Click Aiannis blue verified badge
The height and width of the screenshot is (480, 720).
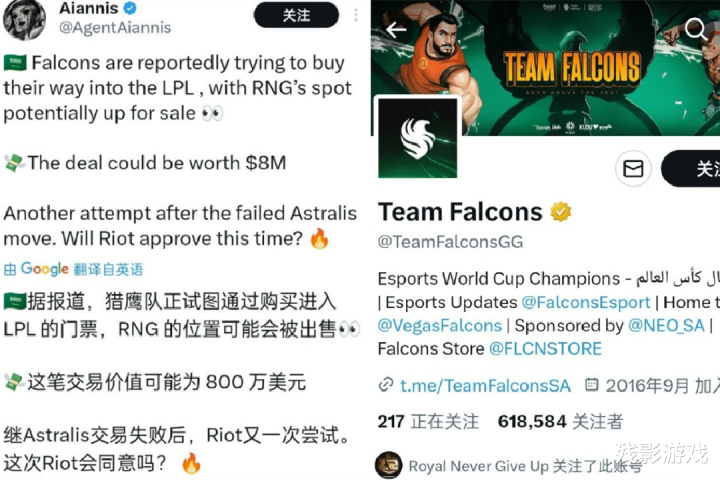pyautogui.click(x=130, y=7)
